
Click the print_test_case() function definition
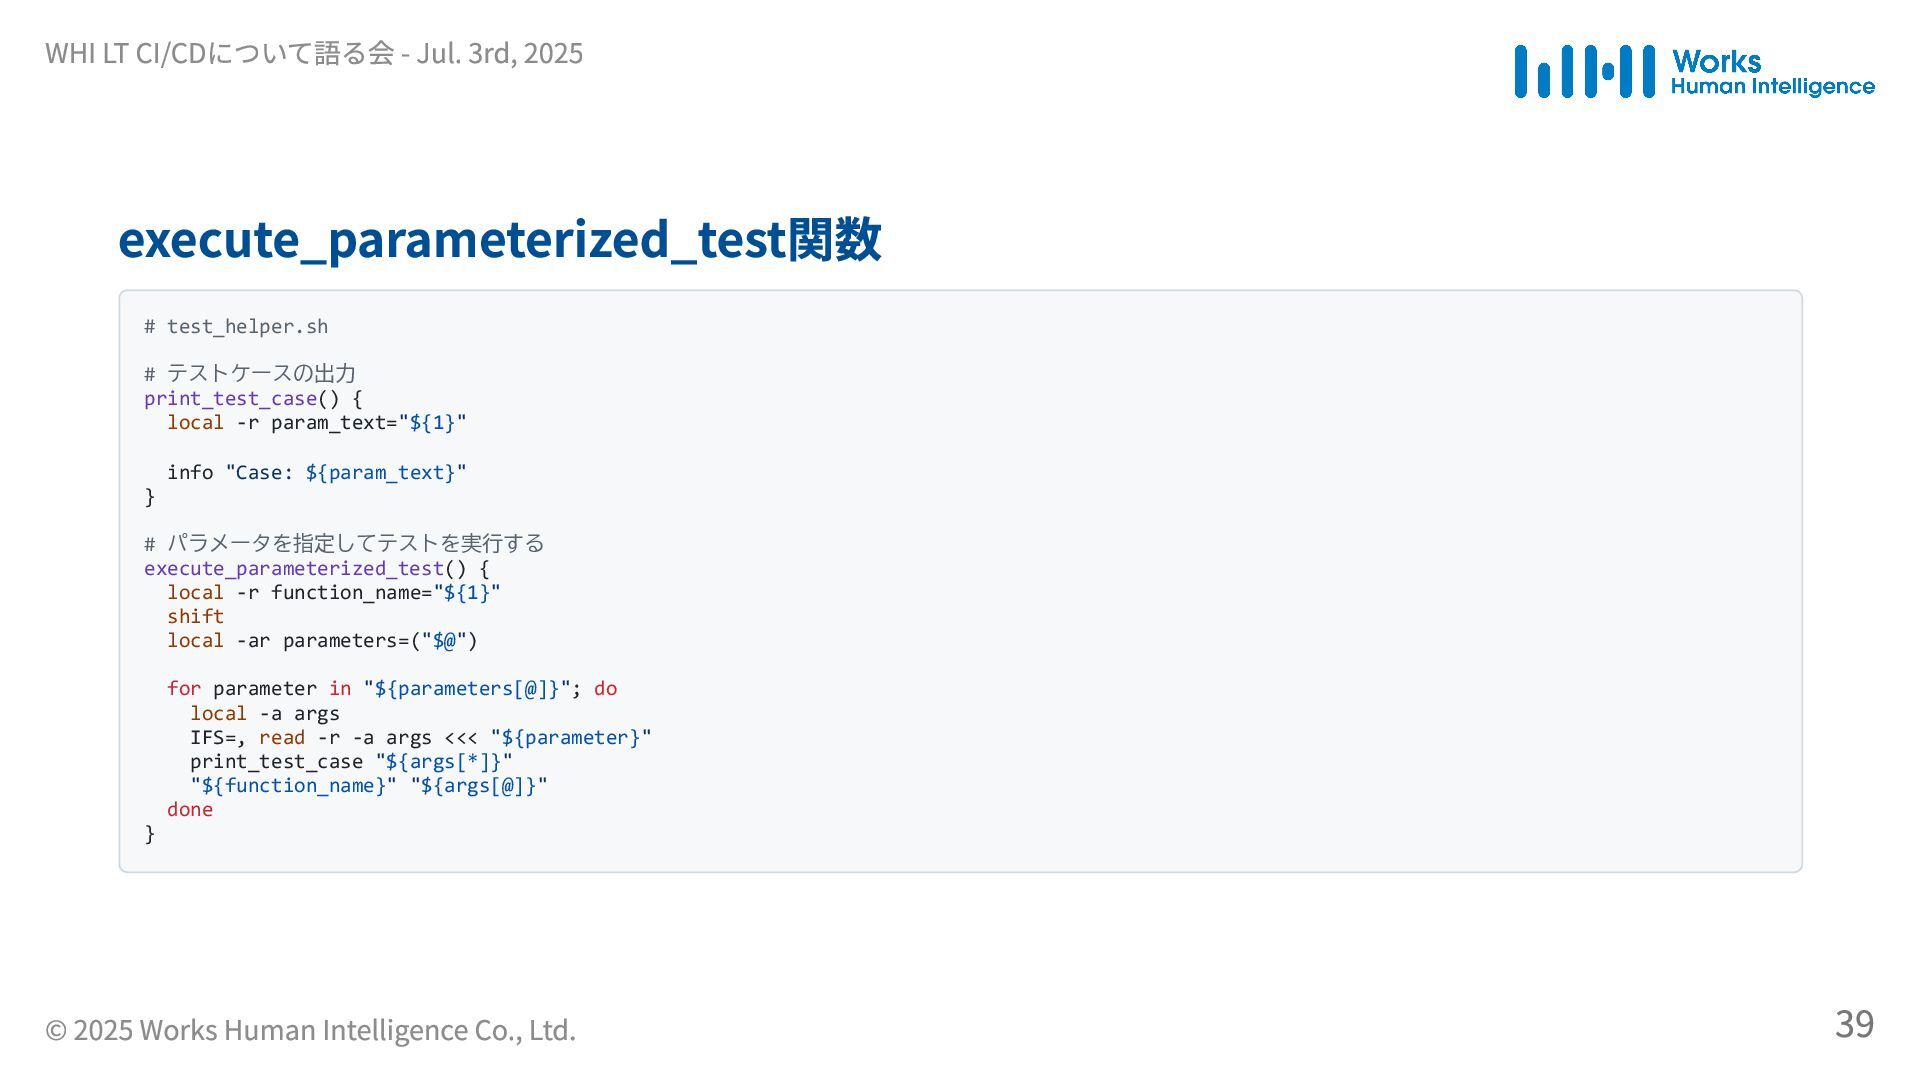(x=253, y=399)
